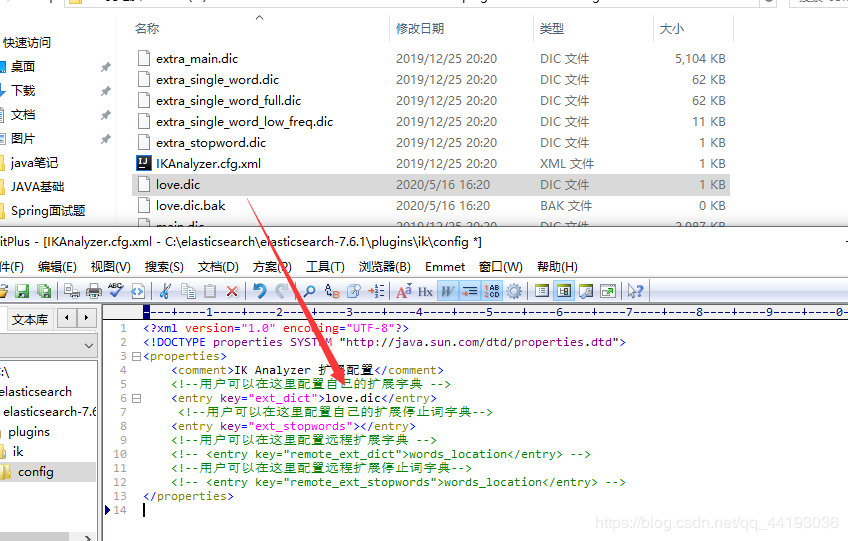Open the 文档(D) menu
Image resolution: width=848 pixels, height=541 pixels.
(218, 267)
